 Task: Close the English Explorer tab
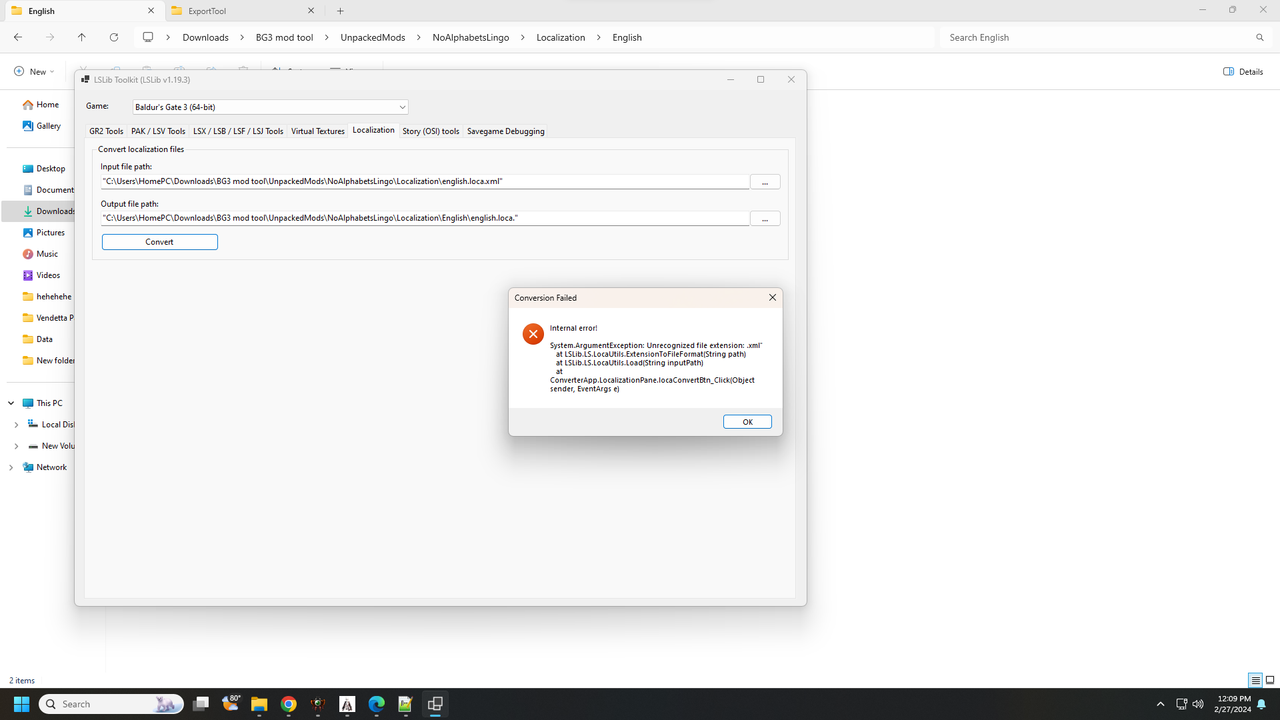(150, 11)
